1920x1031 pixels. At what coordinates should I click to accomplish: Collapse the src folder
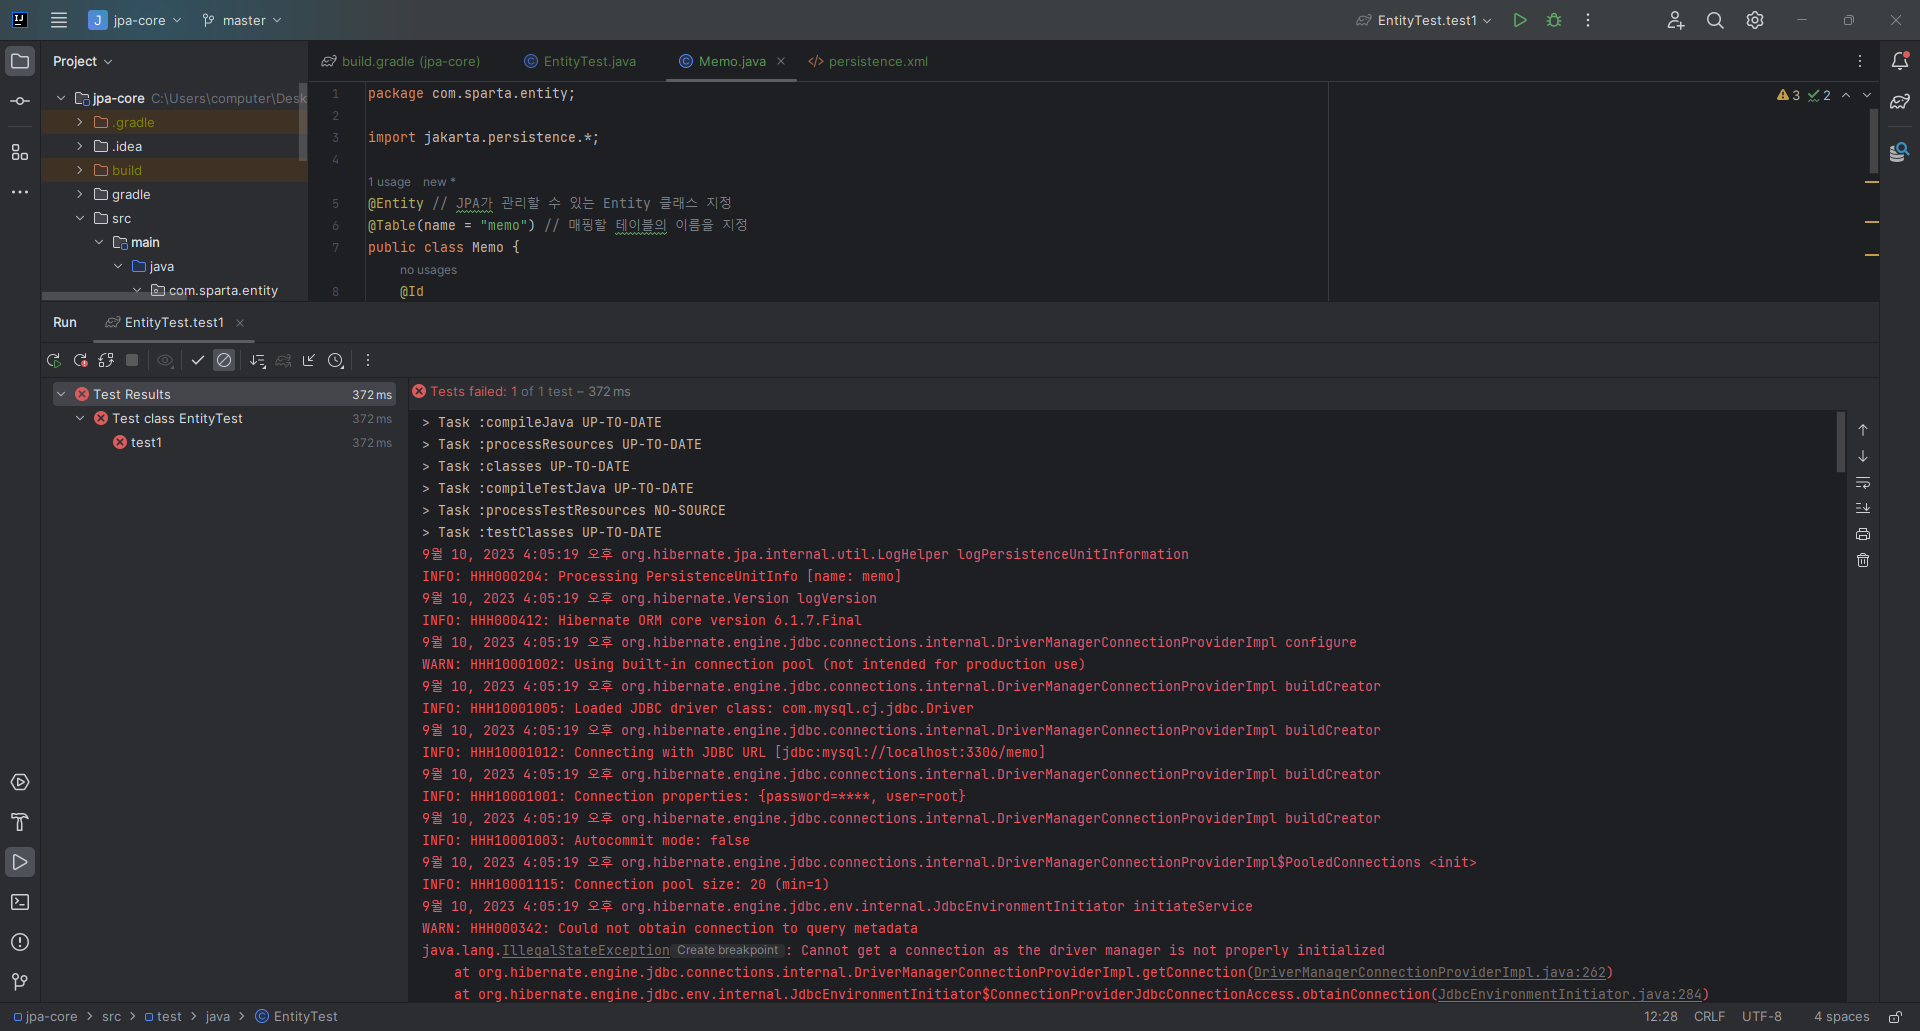[80, 218]
